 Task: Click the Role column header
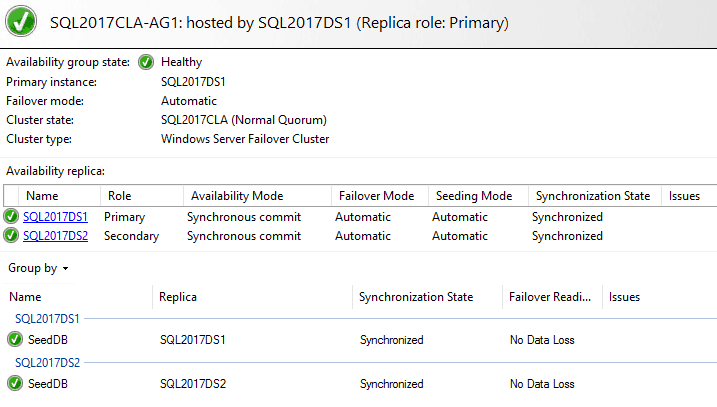click(142, 196)
